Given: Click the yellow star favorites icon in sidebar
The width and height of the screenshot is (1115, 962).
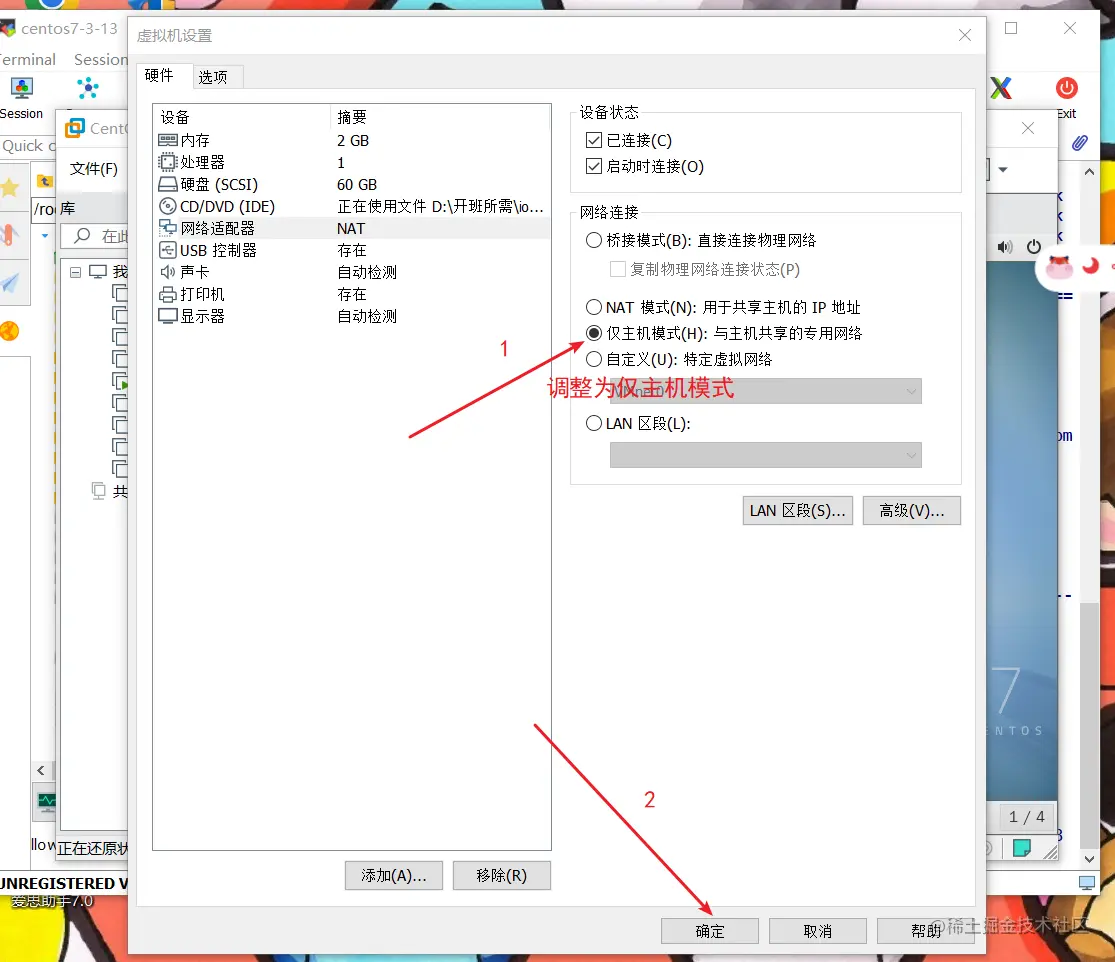Looking at the screenshot, I should pos(10,188).
